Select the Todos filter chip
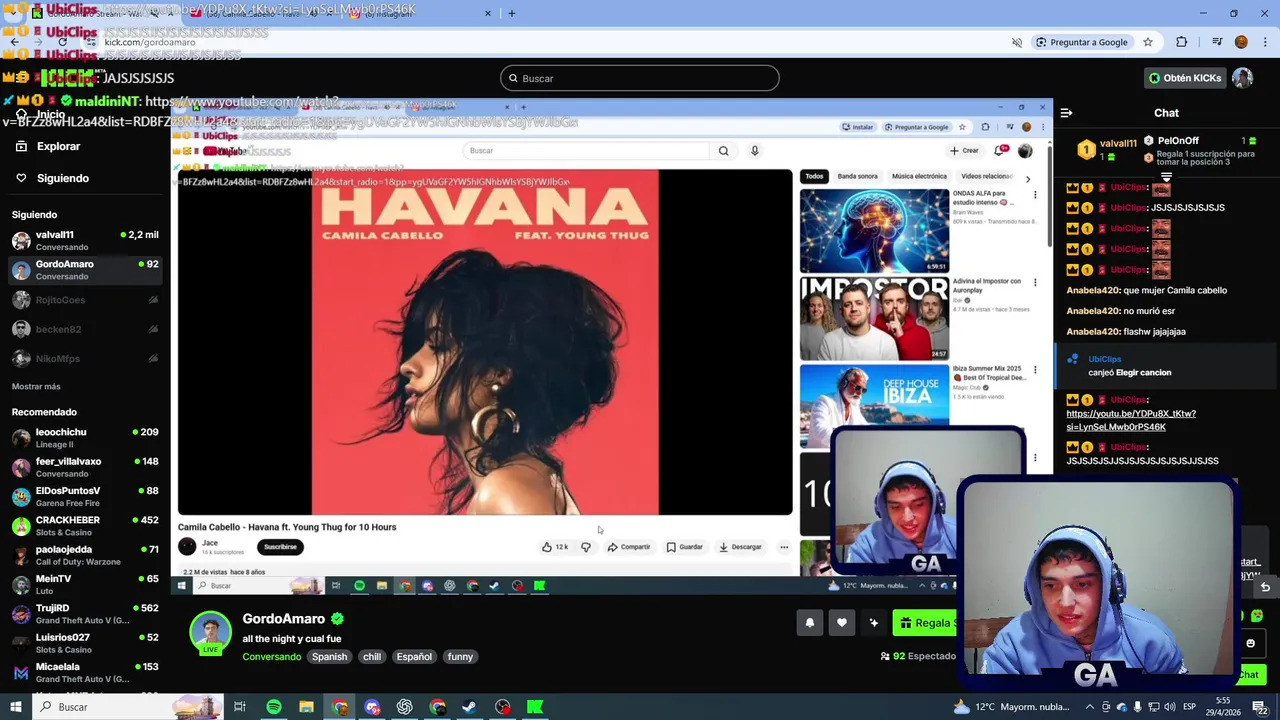 [x=814, y=176]
